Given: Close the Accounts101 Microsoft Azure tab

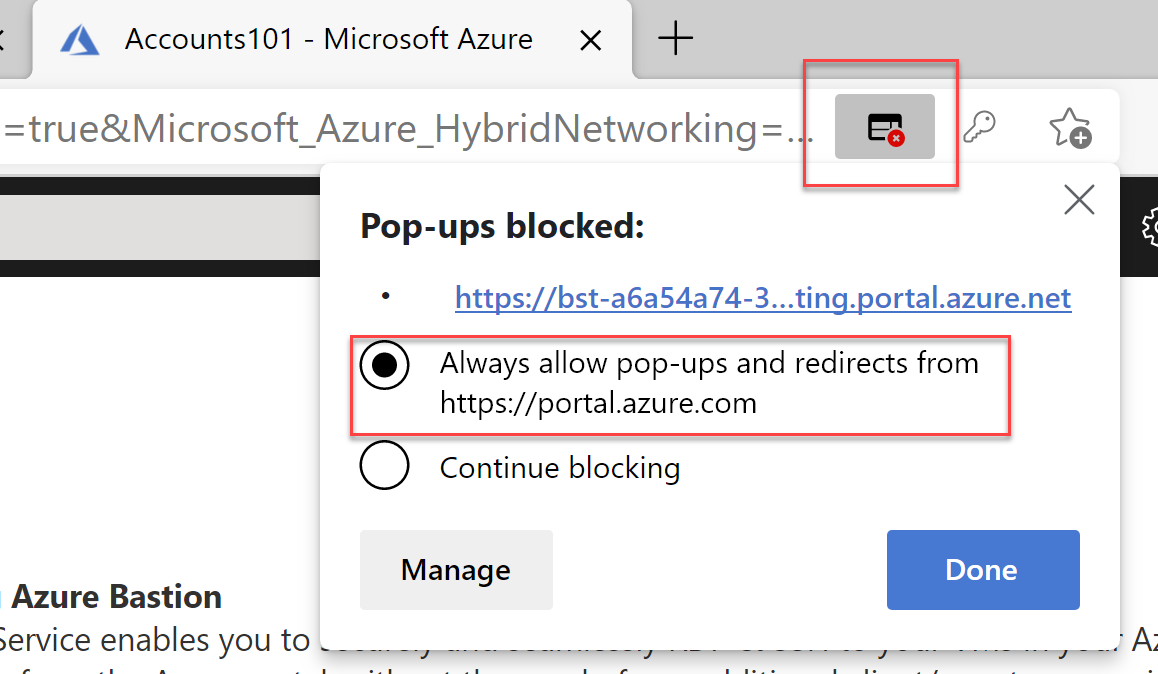Looking at the screenshot, I should pyautogui.click(x=591, y=40).
